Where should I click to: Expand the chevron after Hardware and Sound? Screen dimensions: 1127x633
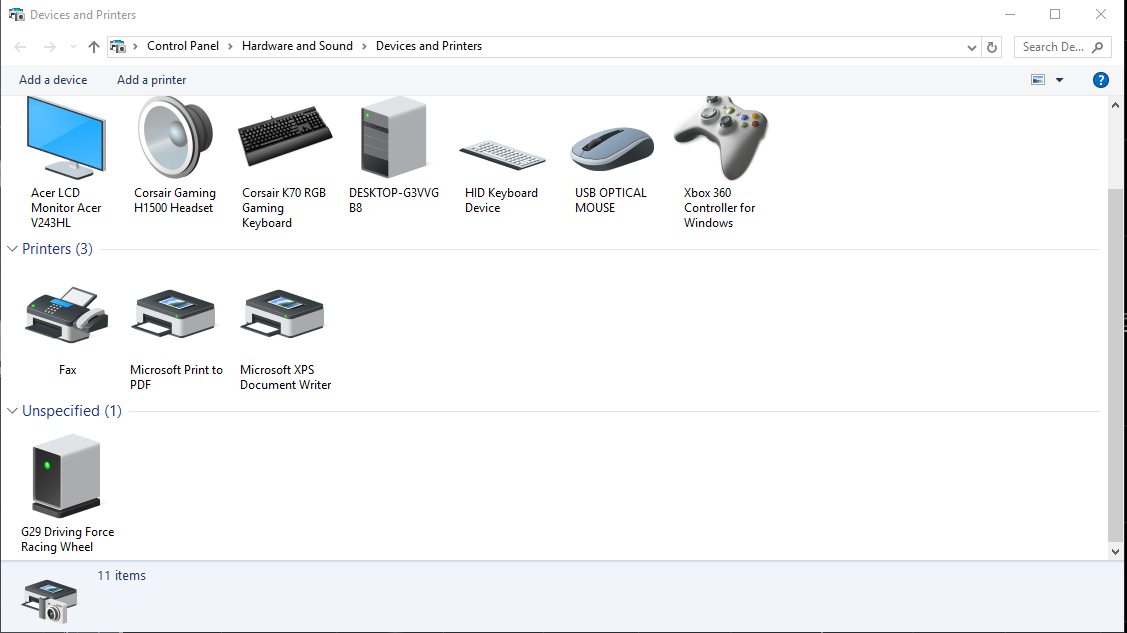[x=364, y=46]
